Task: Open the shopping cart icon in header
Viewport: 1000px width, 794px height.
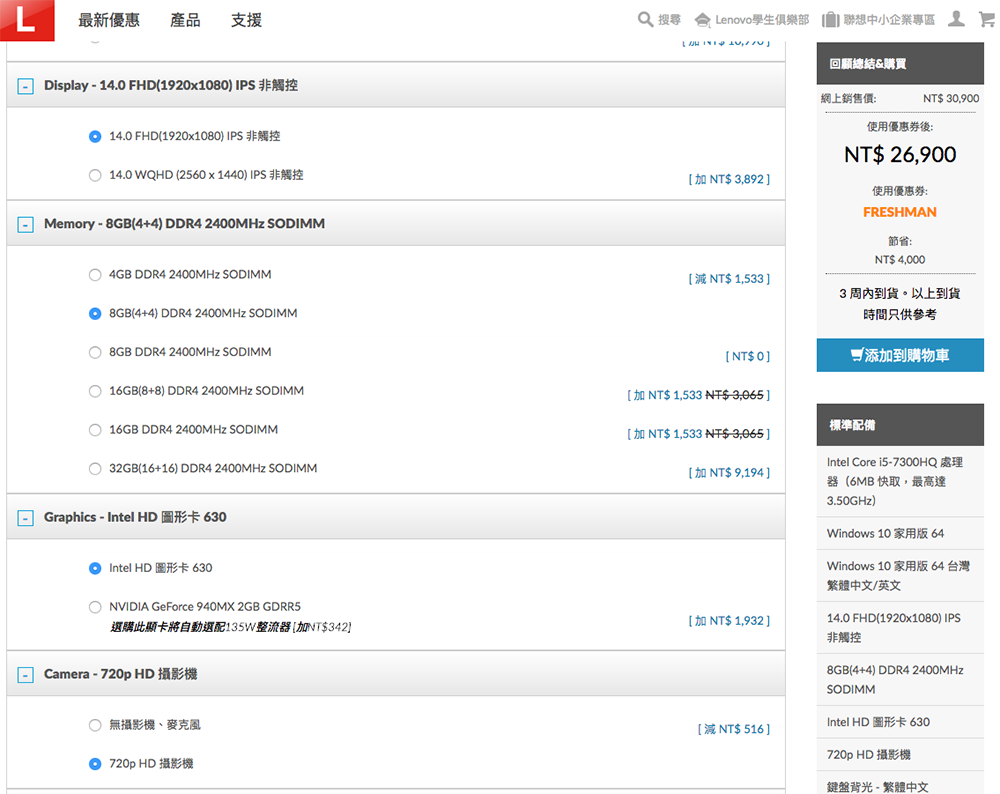Action: coord(985,20)
